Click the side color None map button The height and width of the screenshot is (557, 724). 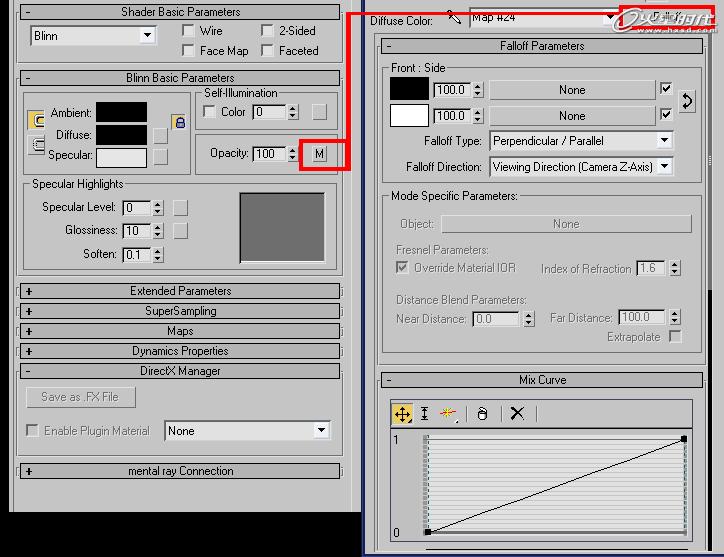click(572, 115)
